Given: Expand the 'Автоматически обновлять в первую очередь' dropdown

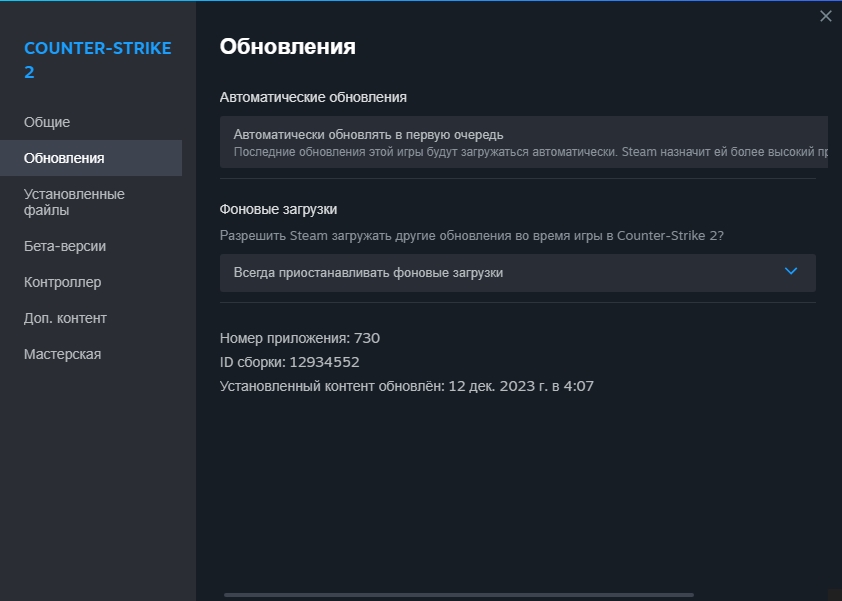Looking at the screenshot, I should 523,141.
